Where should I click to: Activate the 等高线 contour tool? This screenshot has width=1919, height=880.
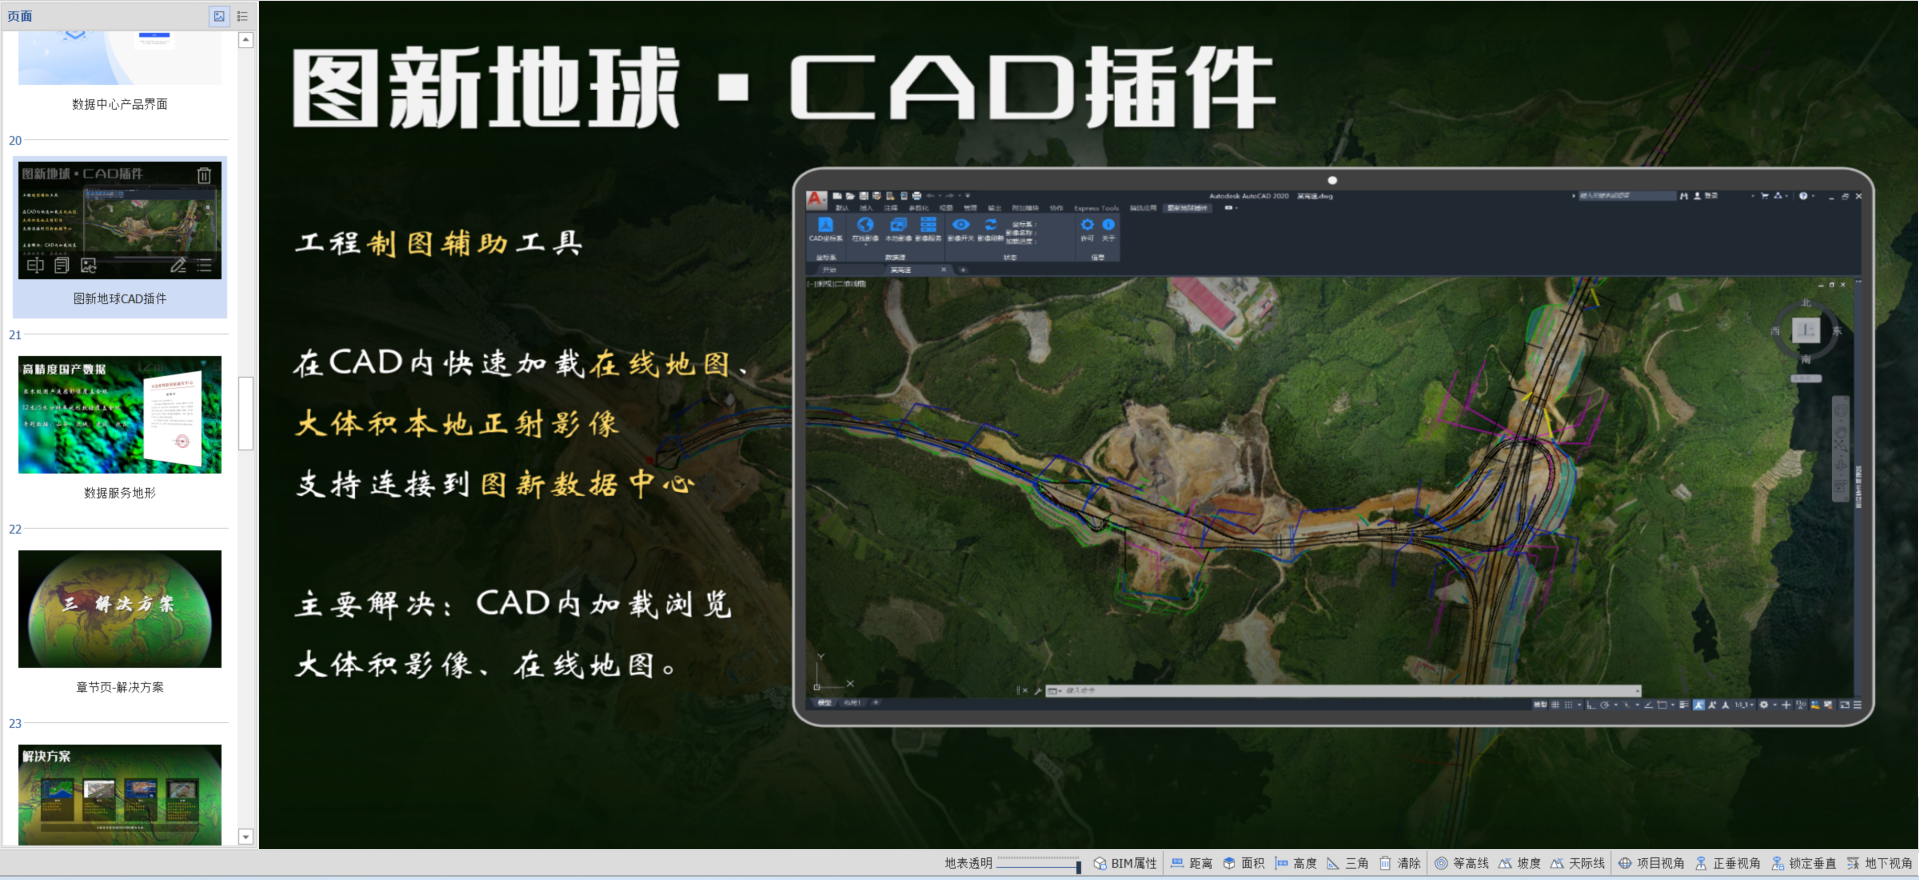pos(1462,863)
